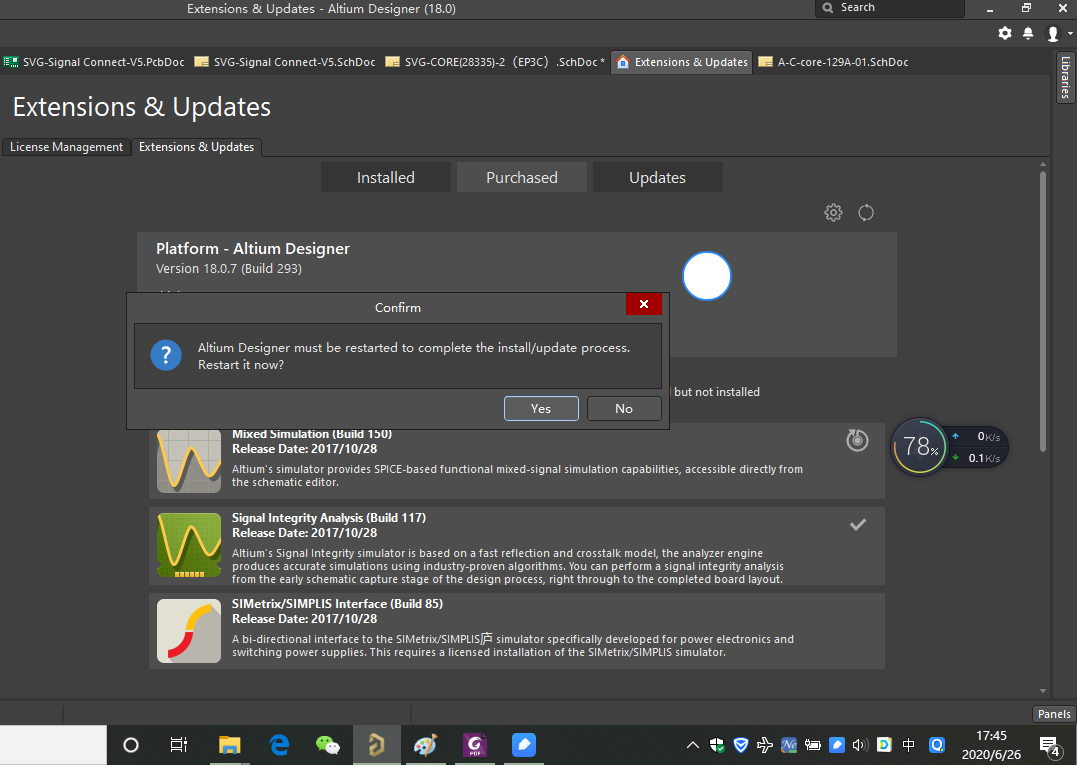Show hidden system tray icons

pyautogui.click(x=693, y=745)
